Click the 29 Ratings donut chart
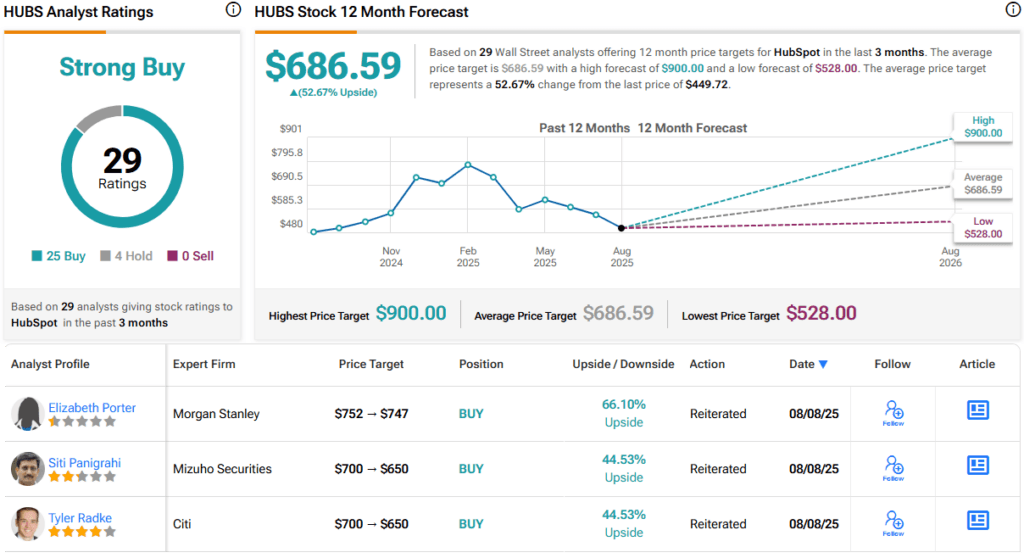 point(122,167)
